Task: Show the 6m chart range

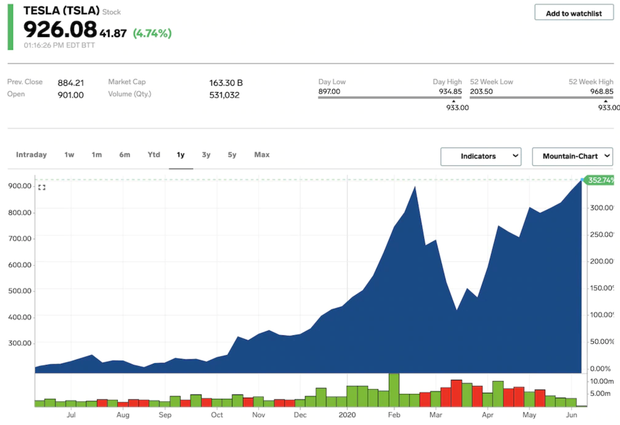Action: click(x=124, y=155)
